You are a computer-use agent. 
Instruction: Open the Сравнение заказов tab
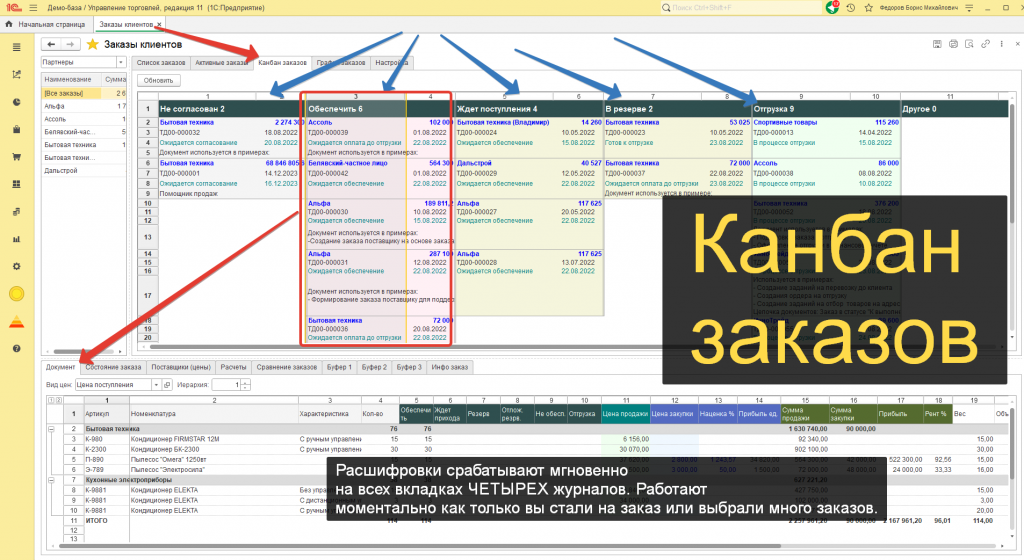point(287,367)
